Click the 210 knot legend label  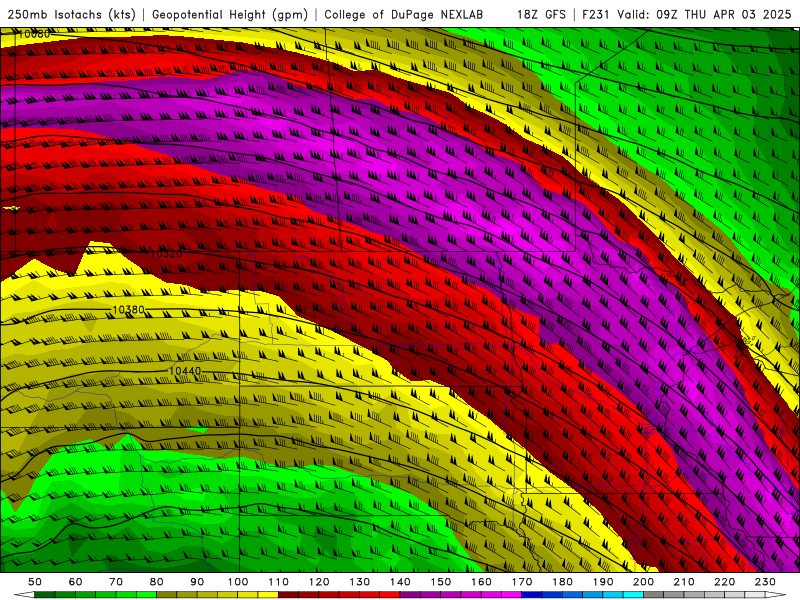[x=684, y=582]
